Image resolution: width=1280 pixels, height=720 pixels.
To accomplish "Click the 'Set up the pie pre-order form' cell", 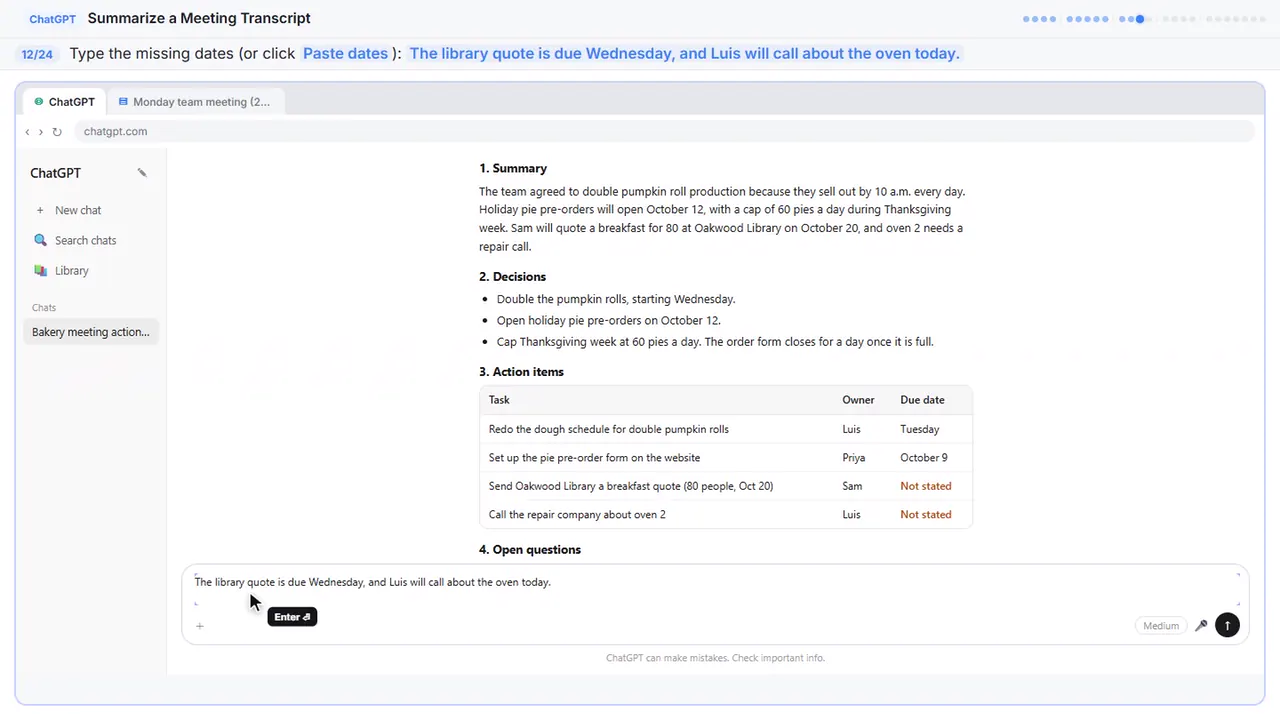I will 594,458.
